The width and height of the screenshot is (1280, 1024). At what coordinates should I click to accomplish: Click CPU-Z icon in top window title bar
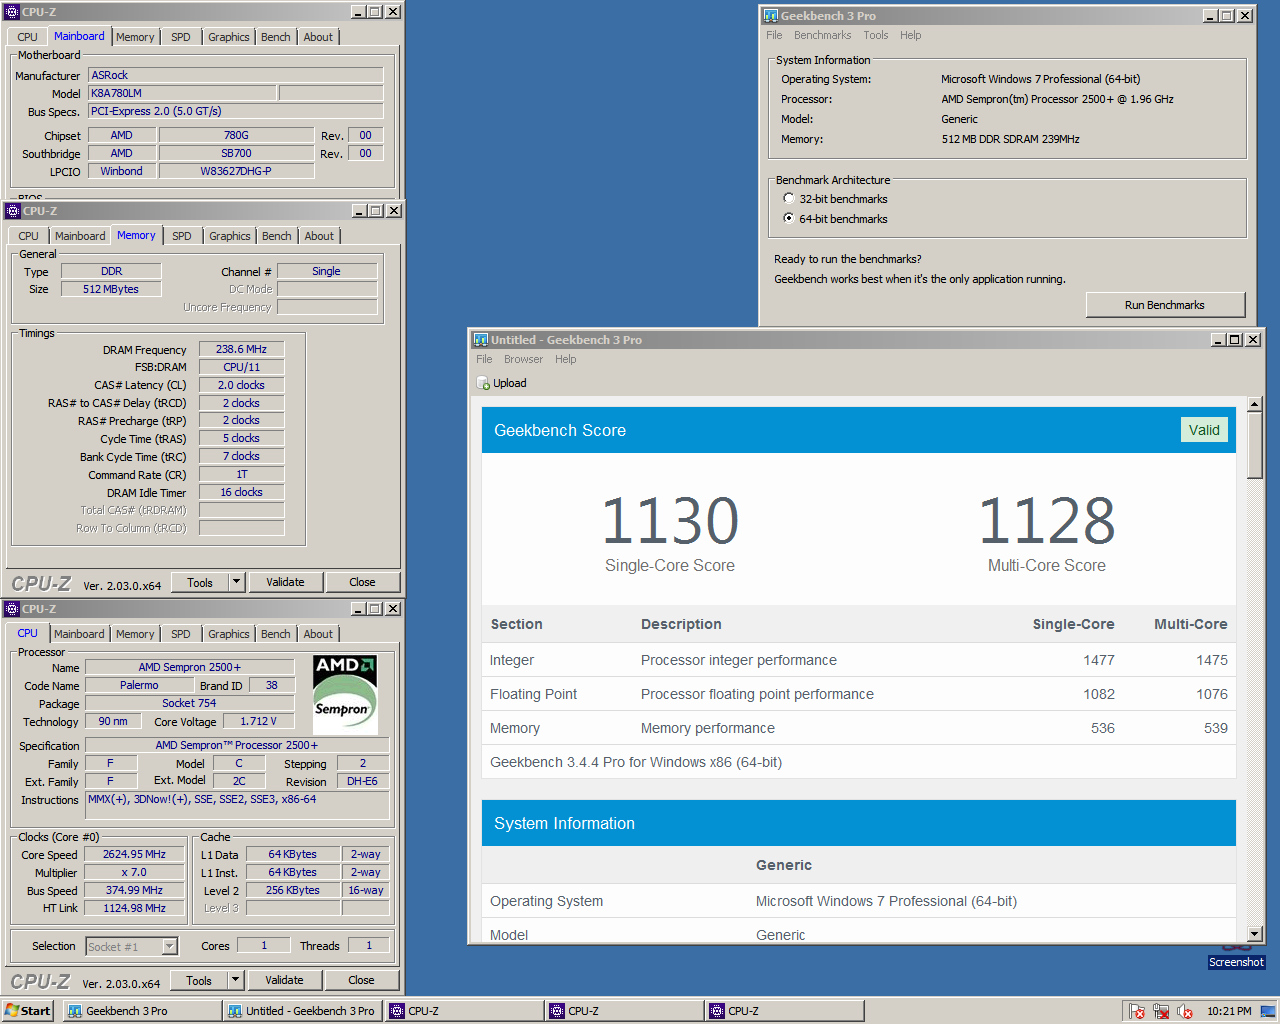click(13, 12)
